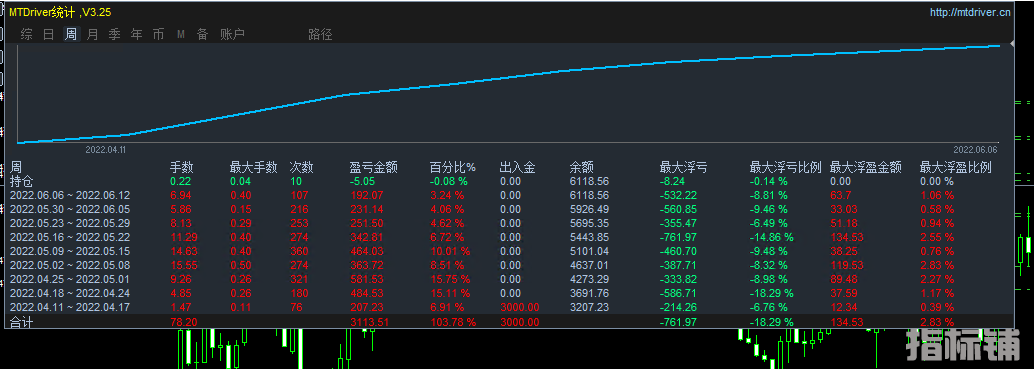Click max floating loss -18.29 % in 04.18 row
The width and height of the screenshot is (1034, 369).
coord(772,293)
